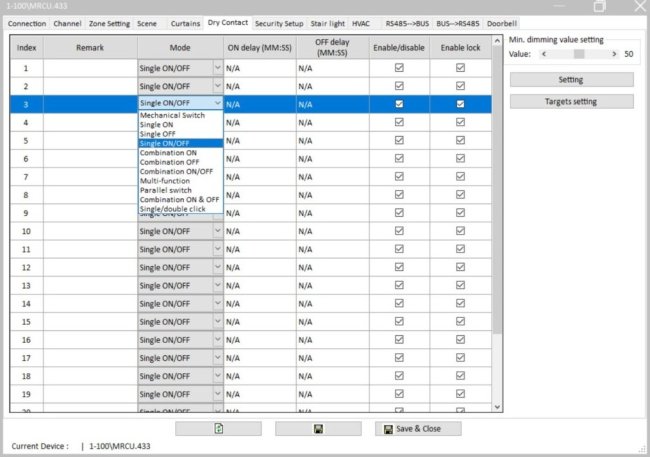Click the floppy disk save icon button

click(x=318, y=428)
